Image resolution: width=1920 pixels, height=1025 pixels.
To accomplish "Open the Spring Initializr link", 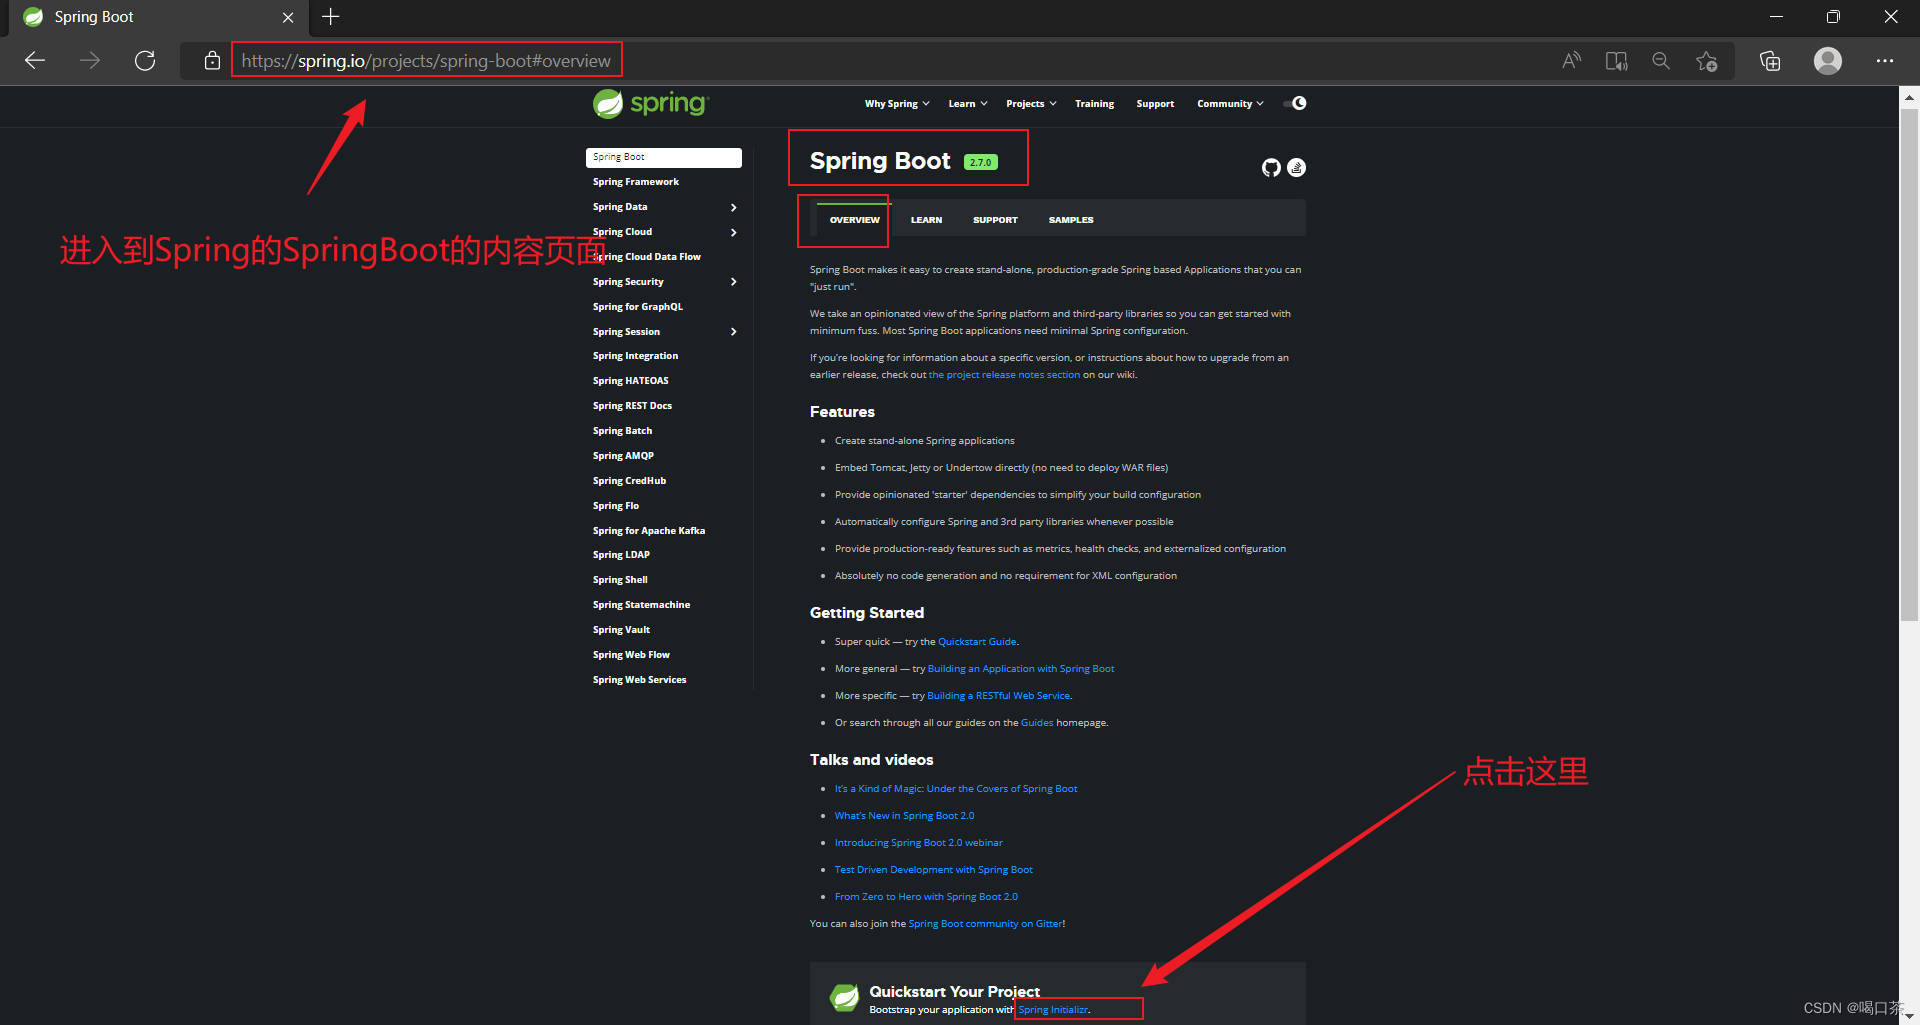I will (1053, 1010).
